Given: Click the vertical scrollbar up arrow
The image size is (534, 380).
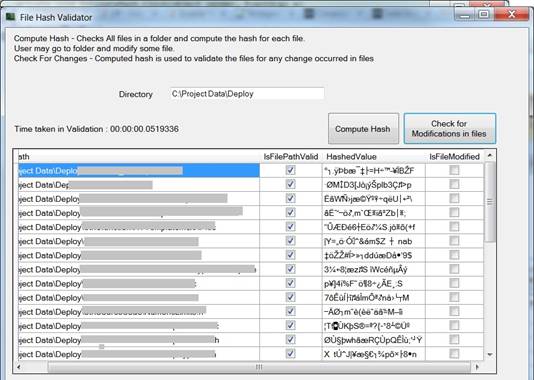Looking at the screenshot, I should (490, 156).
